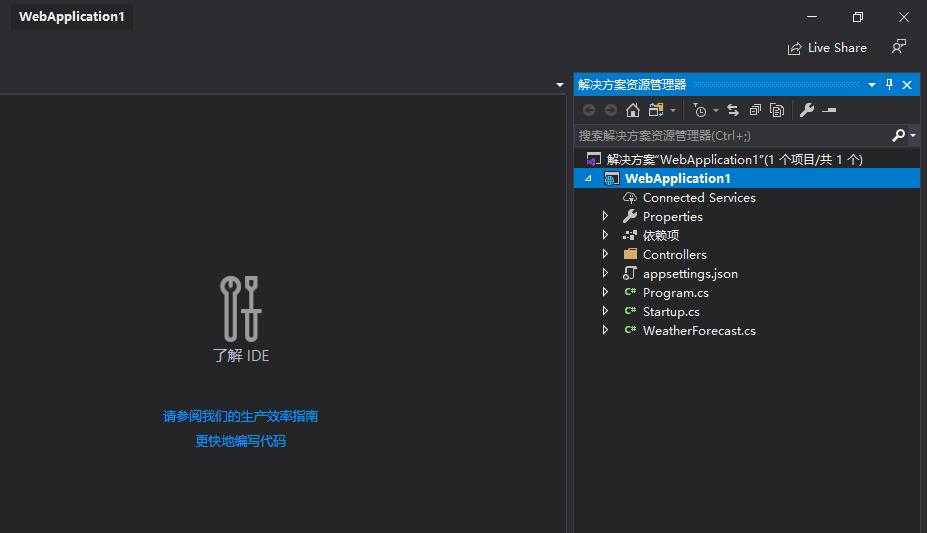Open dropdown arrow beside switch views icon
This screenshot has width=927, height=533.
[673, 110]
